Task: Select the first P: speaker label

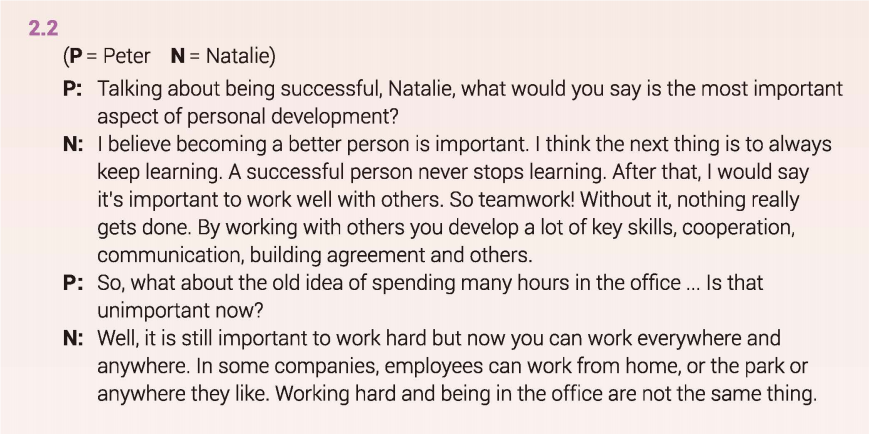Action: 71,88
